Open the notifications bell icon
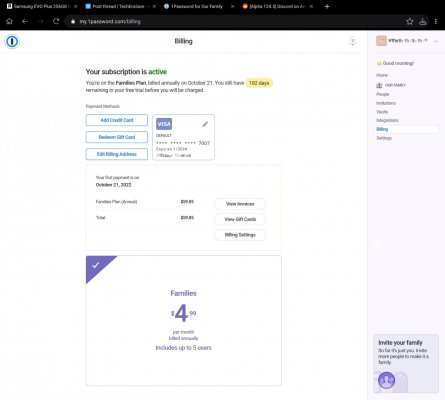The height and width of the screenshot is (400, 445). 352,41
